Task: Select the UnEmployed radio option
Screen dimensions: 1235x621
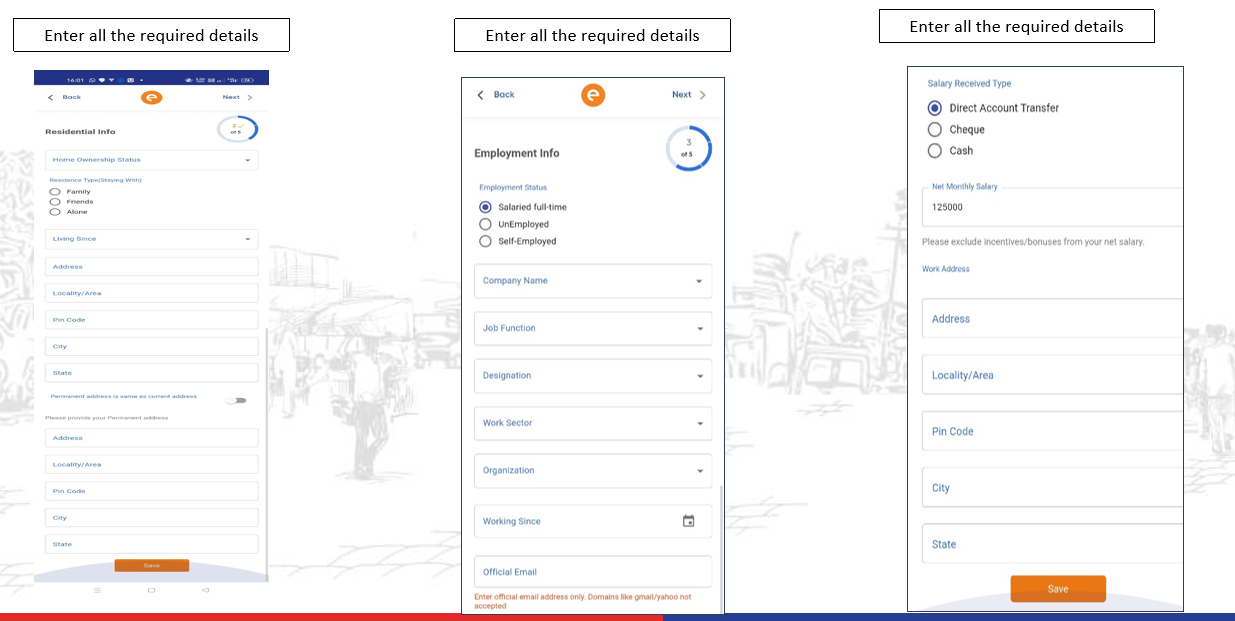Action: 485,224
